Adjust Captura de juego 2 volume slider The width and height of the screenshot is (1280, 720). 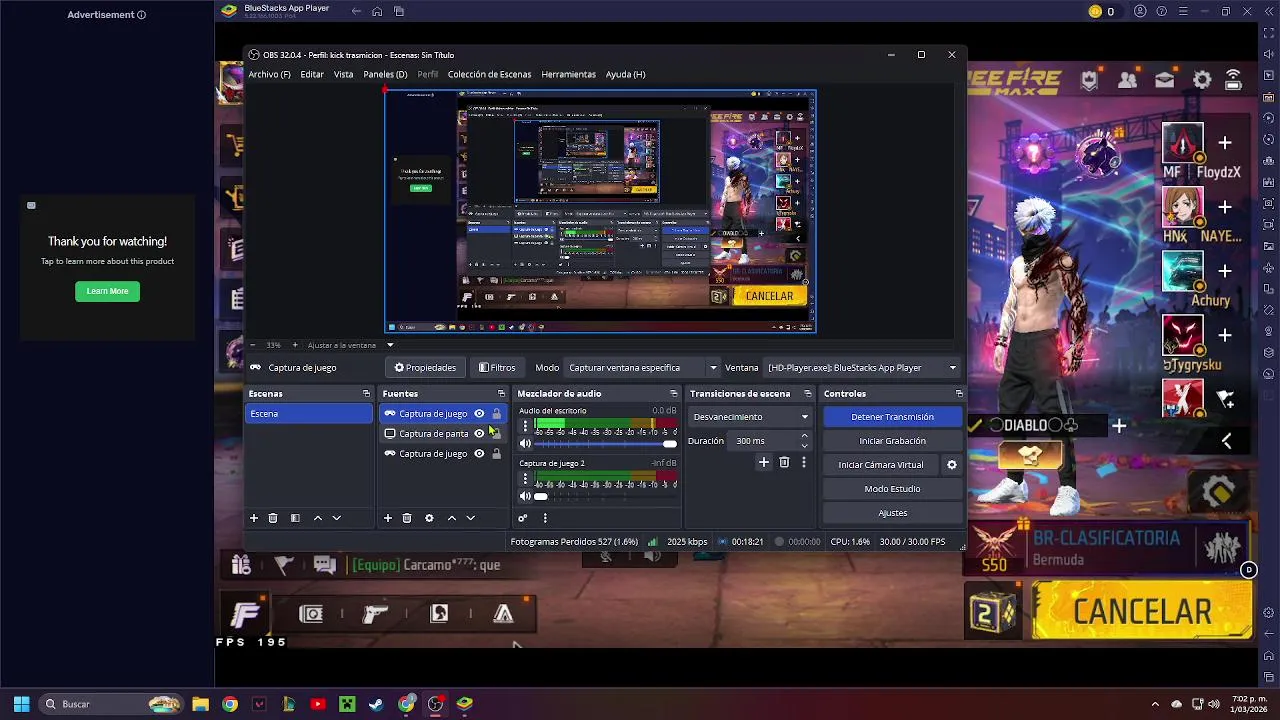[607, 496]
